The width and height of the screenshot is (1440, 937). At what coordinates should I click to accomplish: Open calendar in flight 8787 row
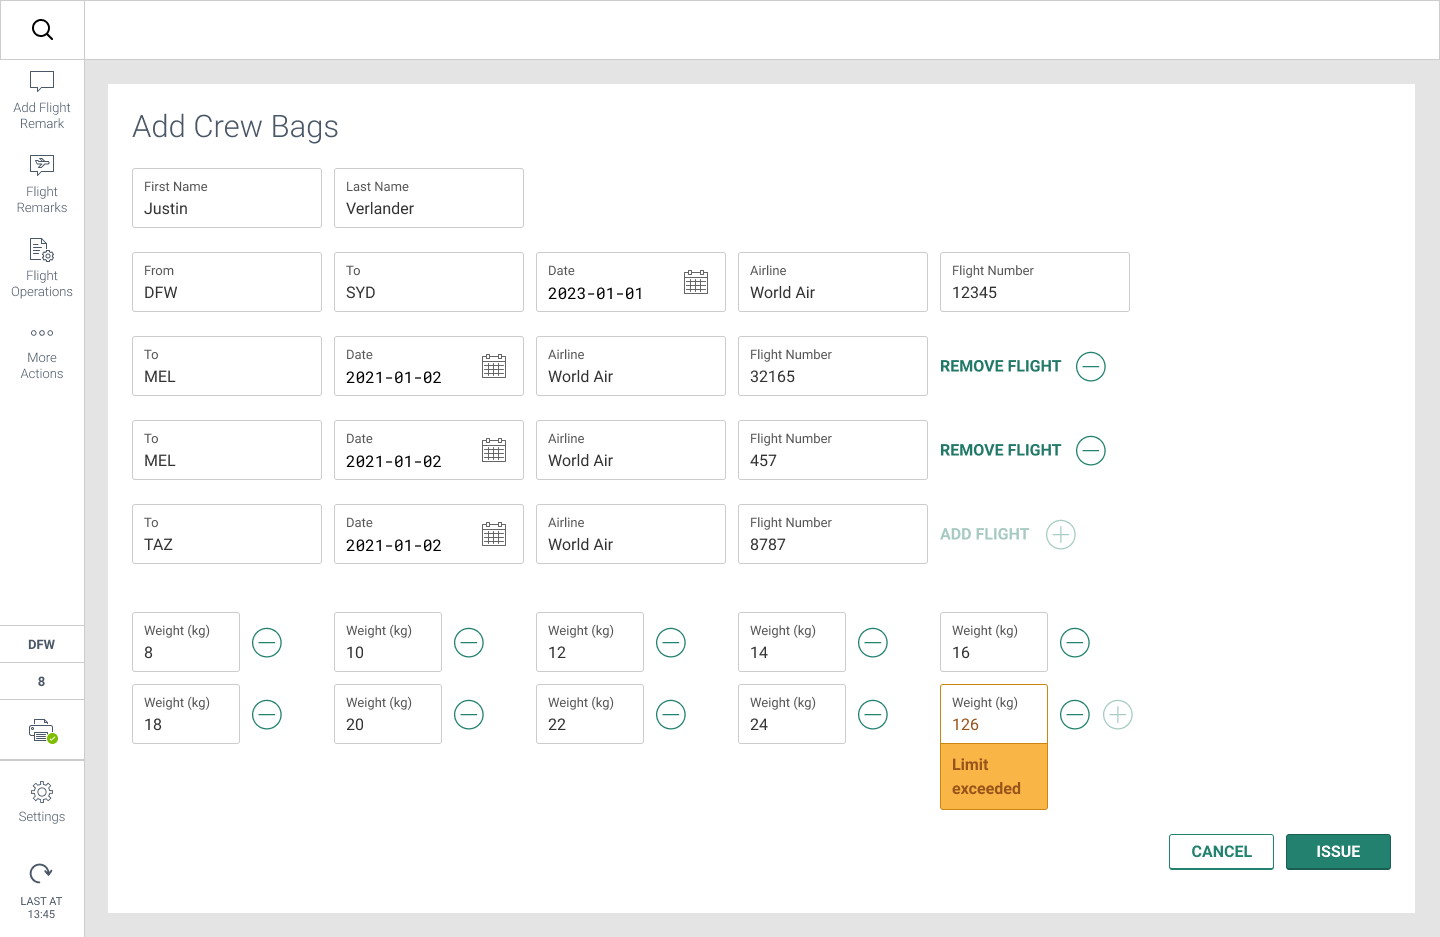[x=494, y=534]
